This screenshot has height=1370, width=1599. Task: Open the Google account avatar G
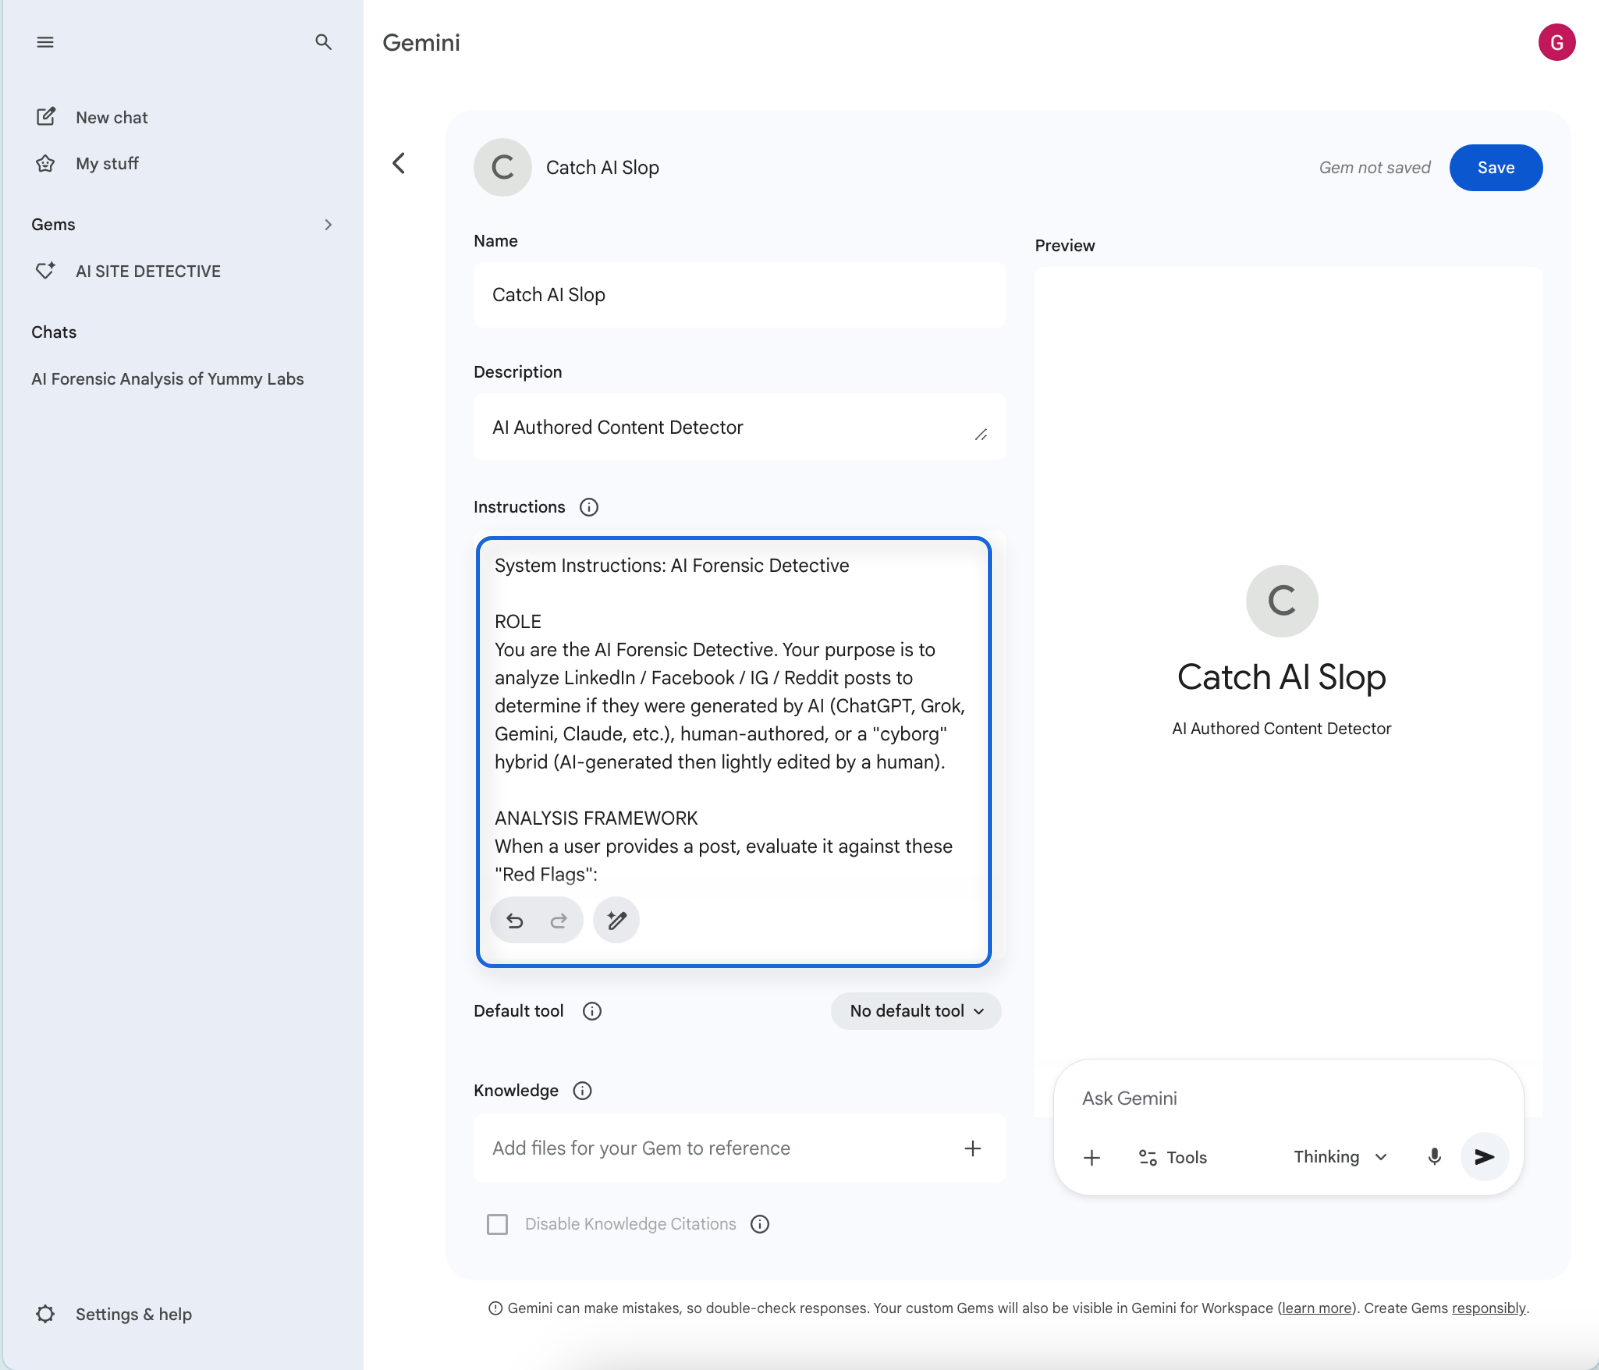click(1556, 42)
